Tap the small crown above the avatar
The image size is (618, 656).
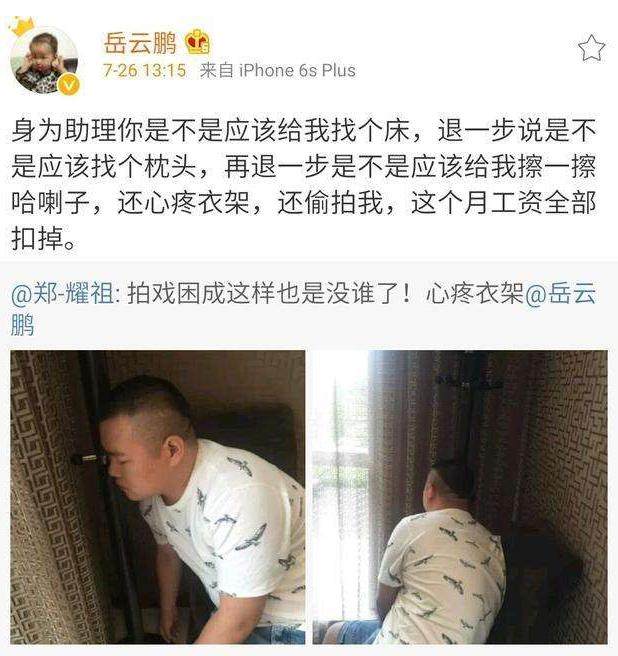tap(20, 26)
